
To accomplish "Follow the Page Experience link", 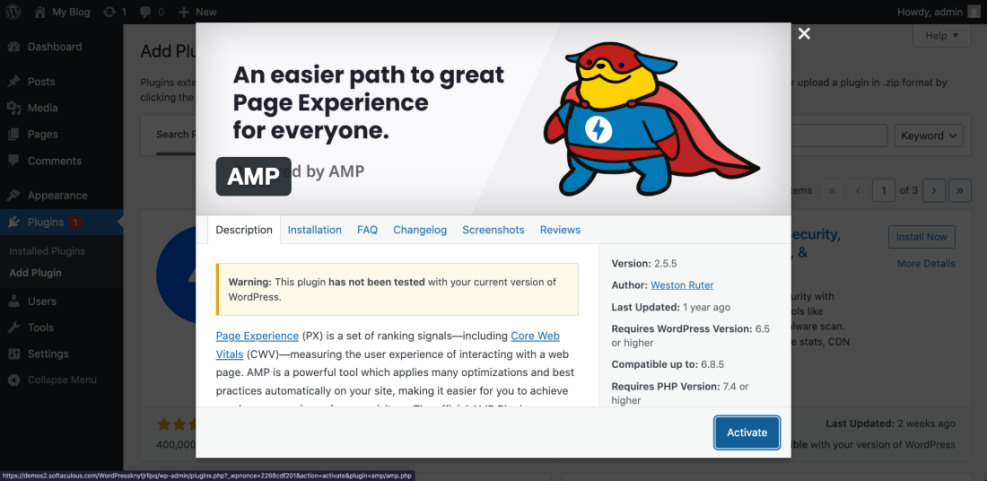I will click(257, 336).
